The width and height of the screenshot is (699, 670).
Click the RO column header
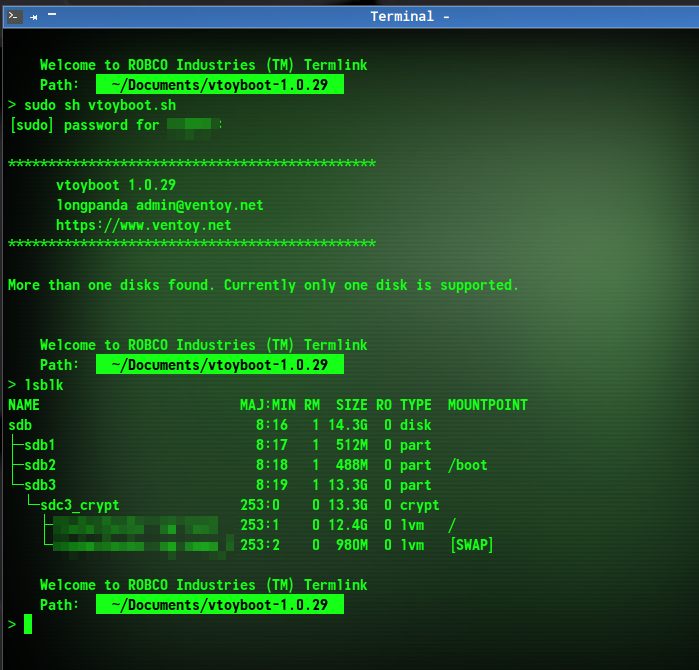384,405
